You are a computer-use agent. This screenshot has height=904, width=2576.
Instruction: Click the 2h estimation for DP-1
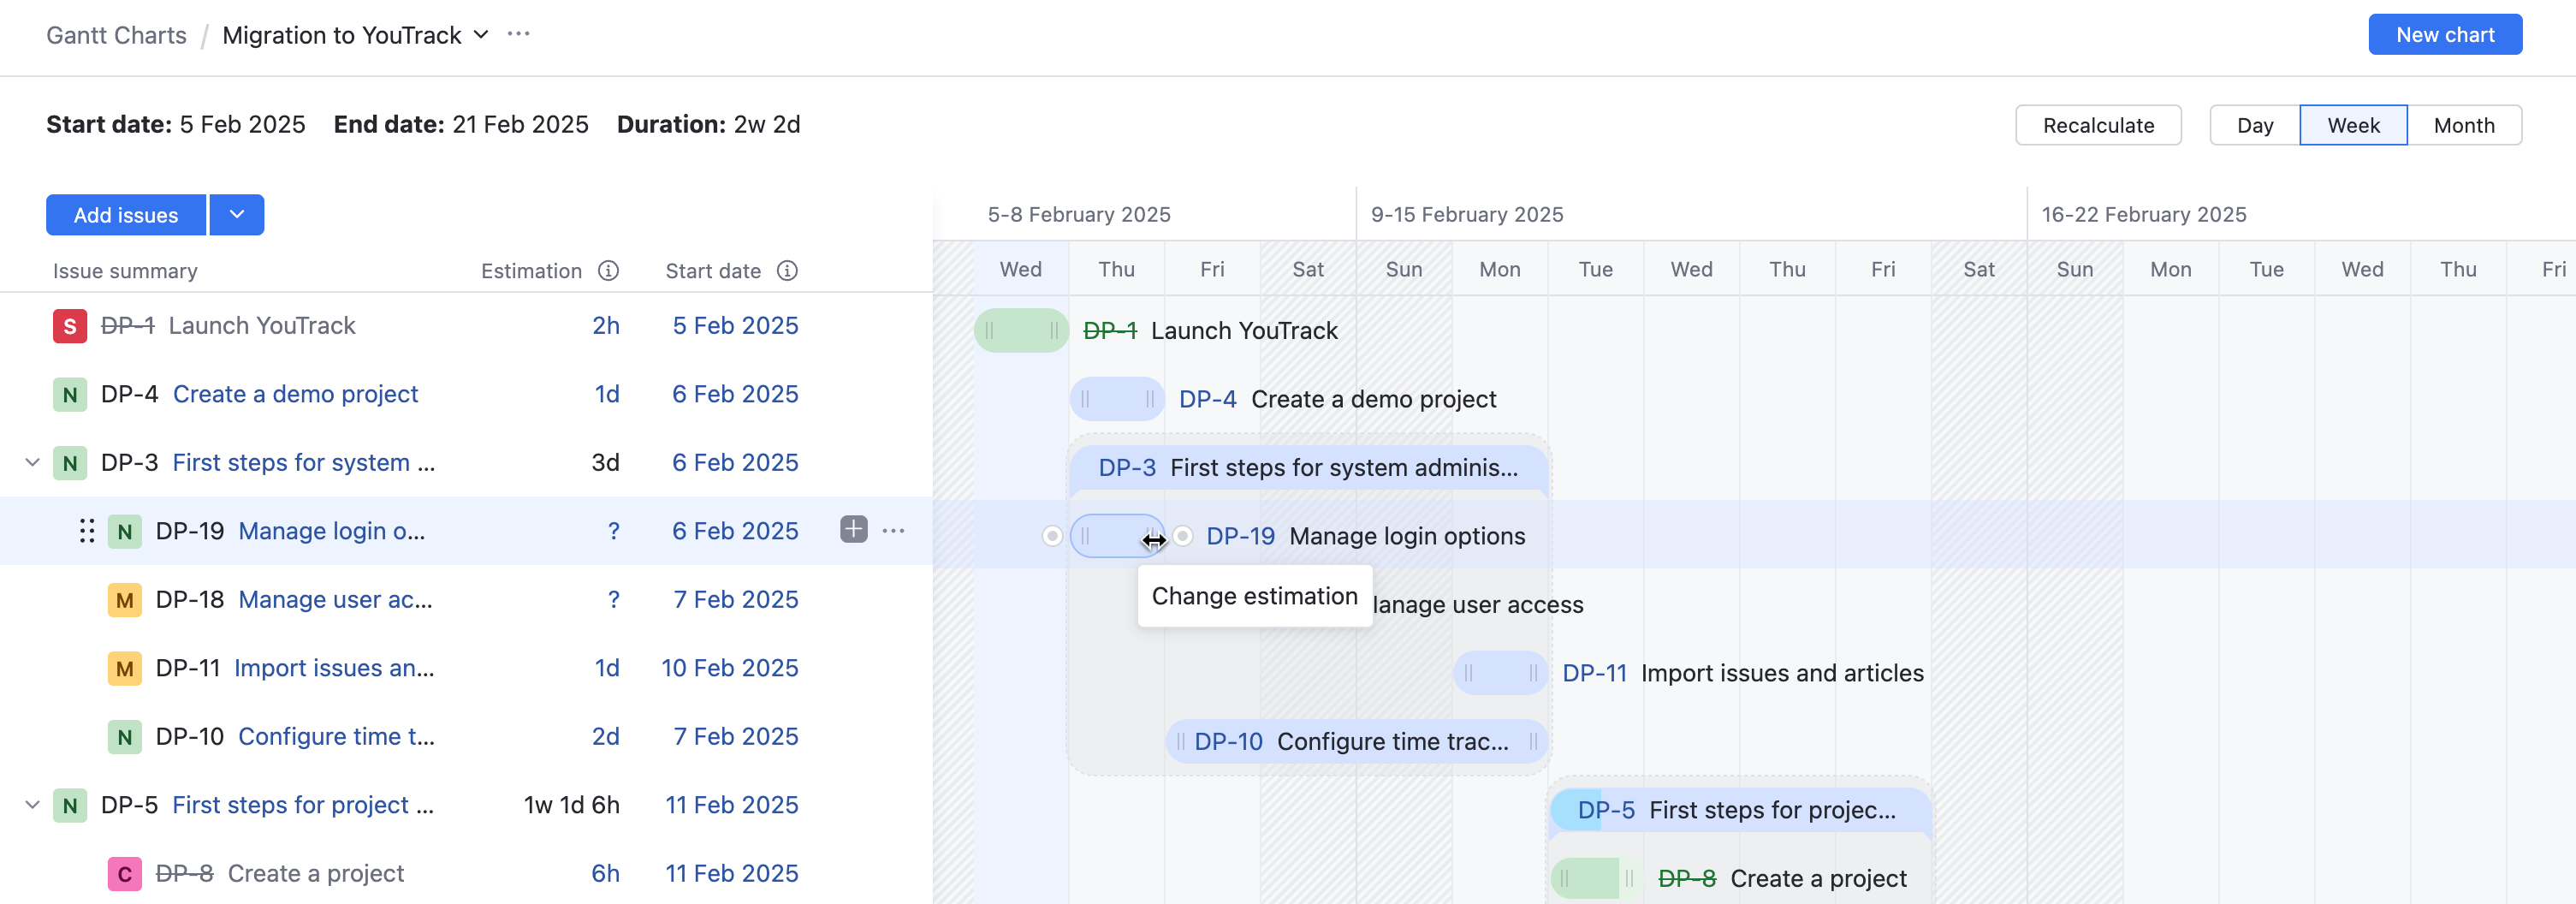606,326
